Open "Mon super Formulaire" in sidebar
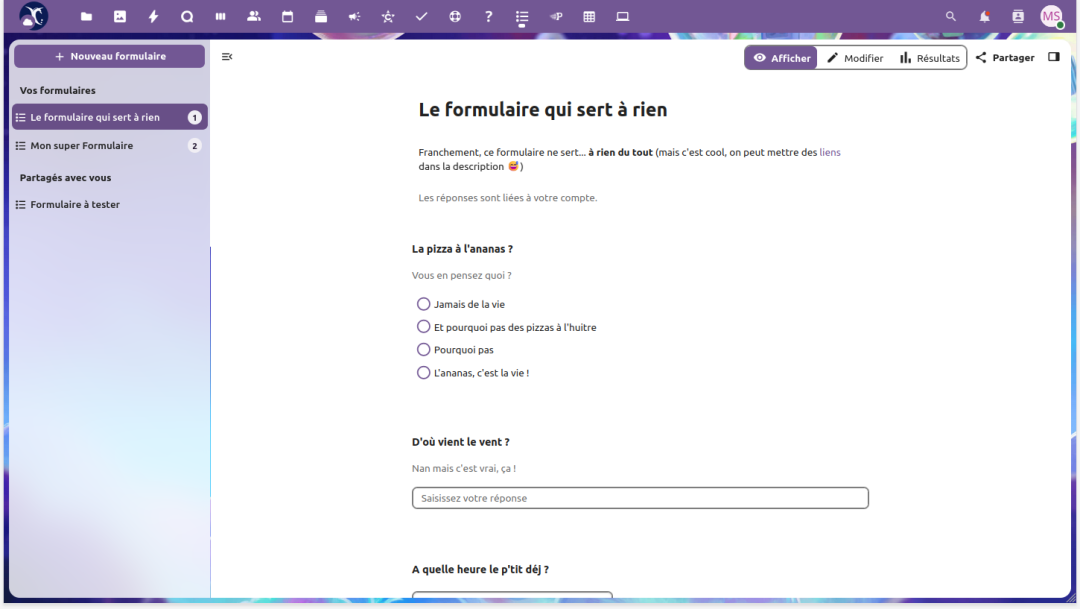The image size is (1080, 609). [x=82, y=146]
